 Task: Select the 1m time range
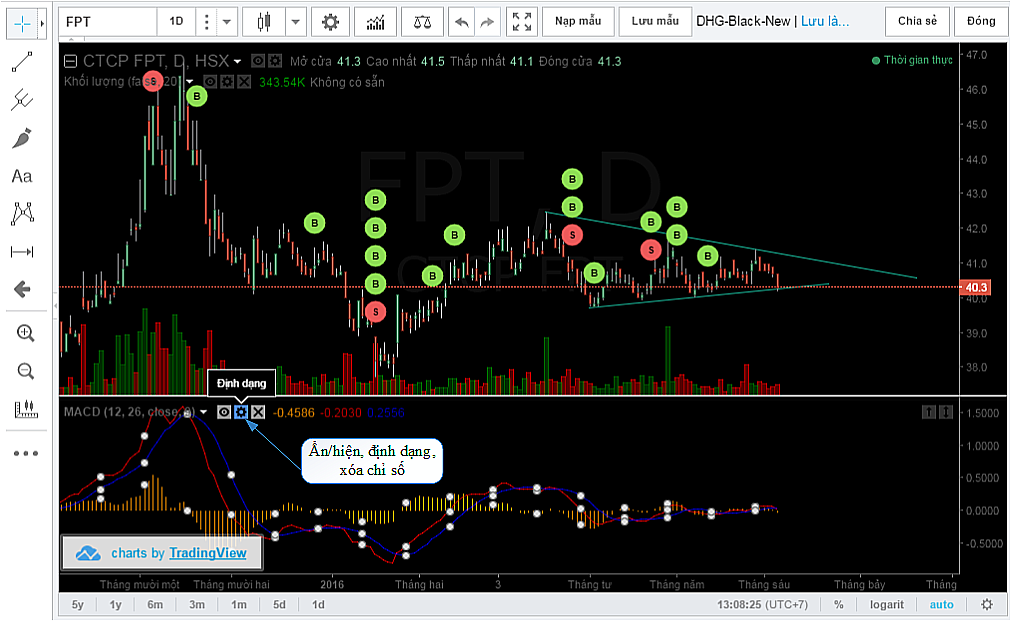point(239,604)
